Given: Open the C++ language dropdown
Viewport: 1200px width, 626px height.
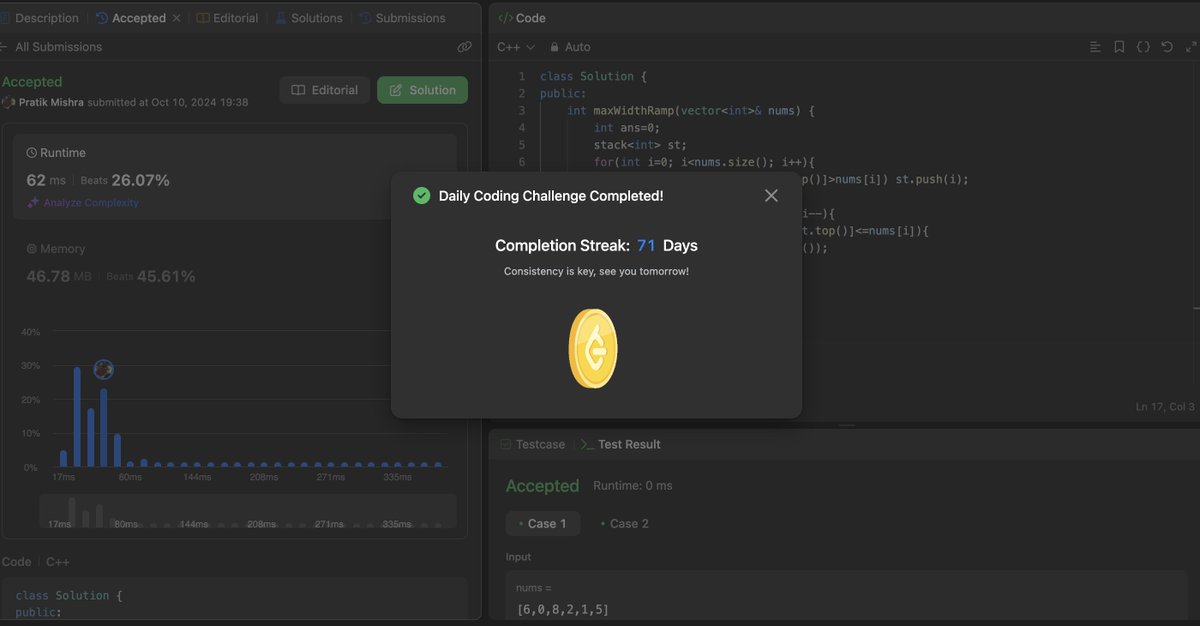Looking at the screenshot, I should [516, 47].
